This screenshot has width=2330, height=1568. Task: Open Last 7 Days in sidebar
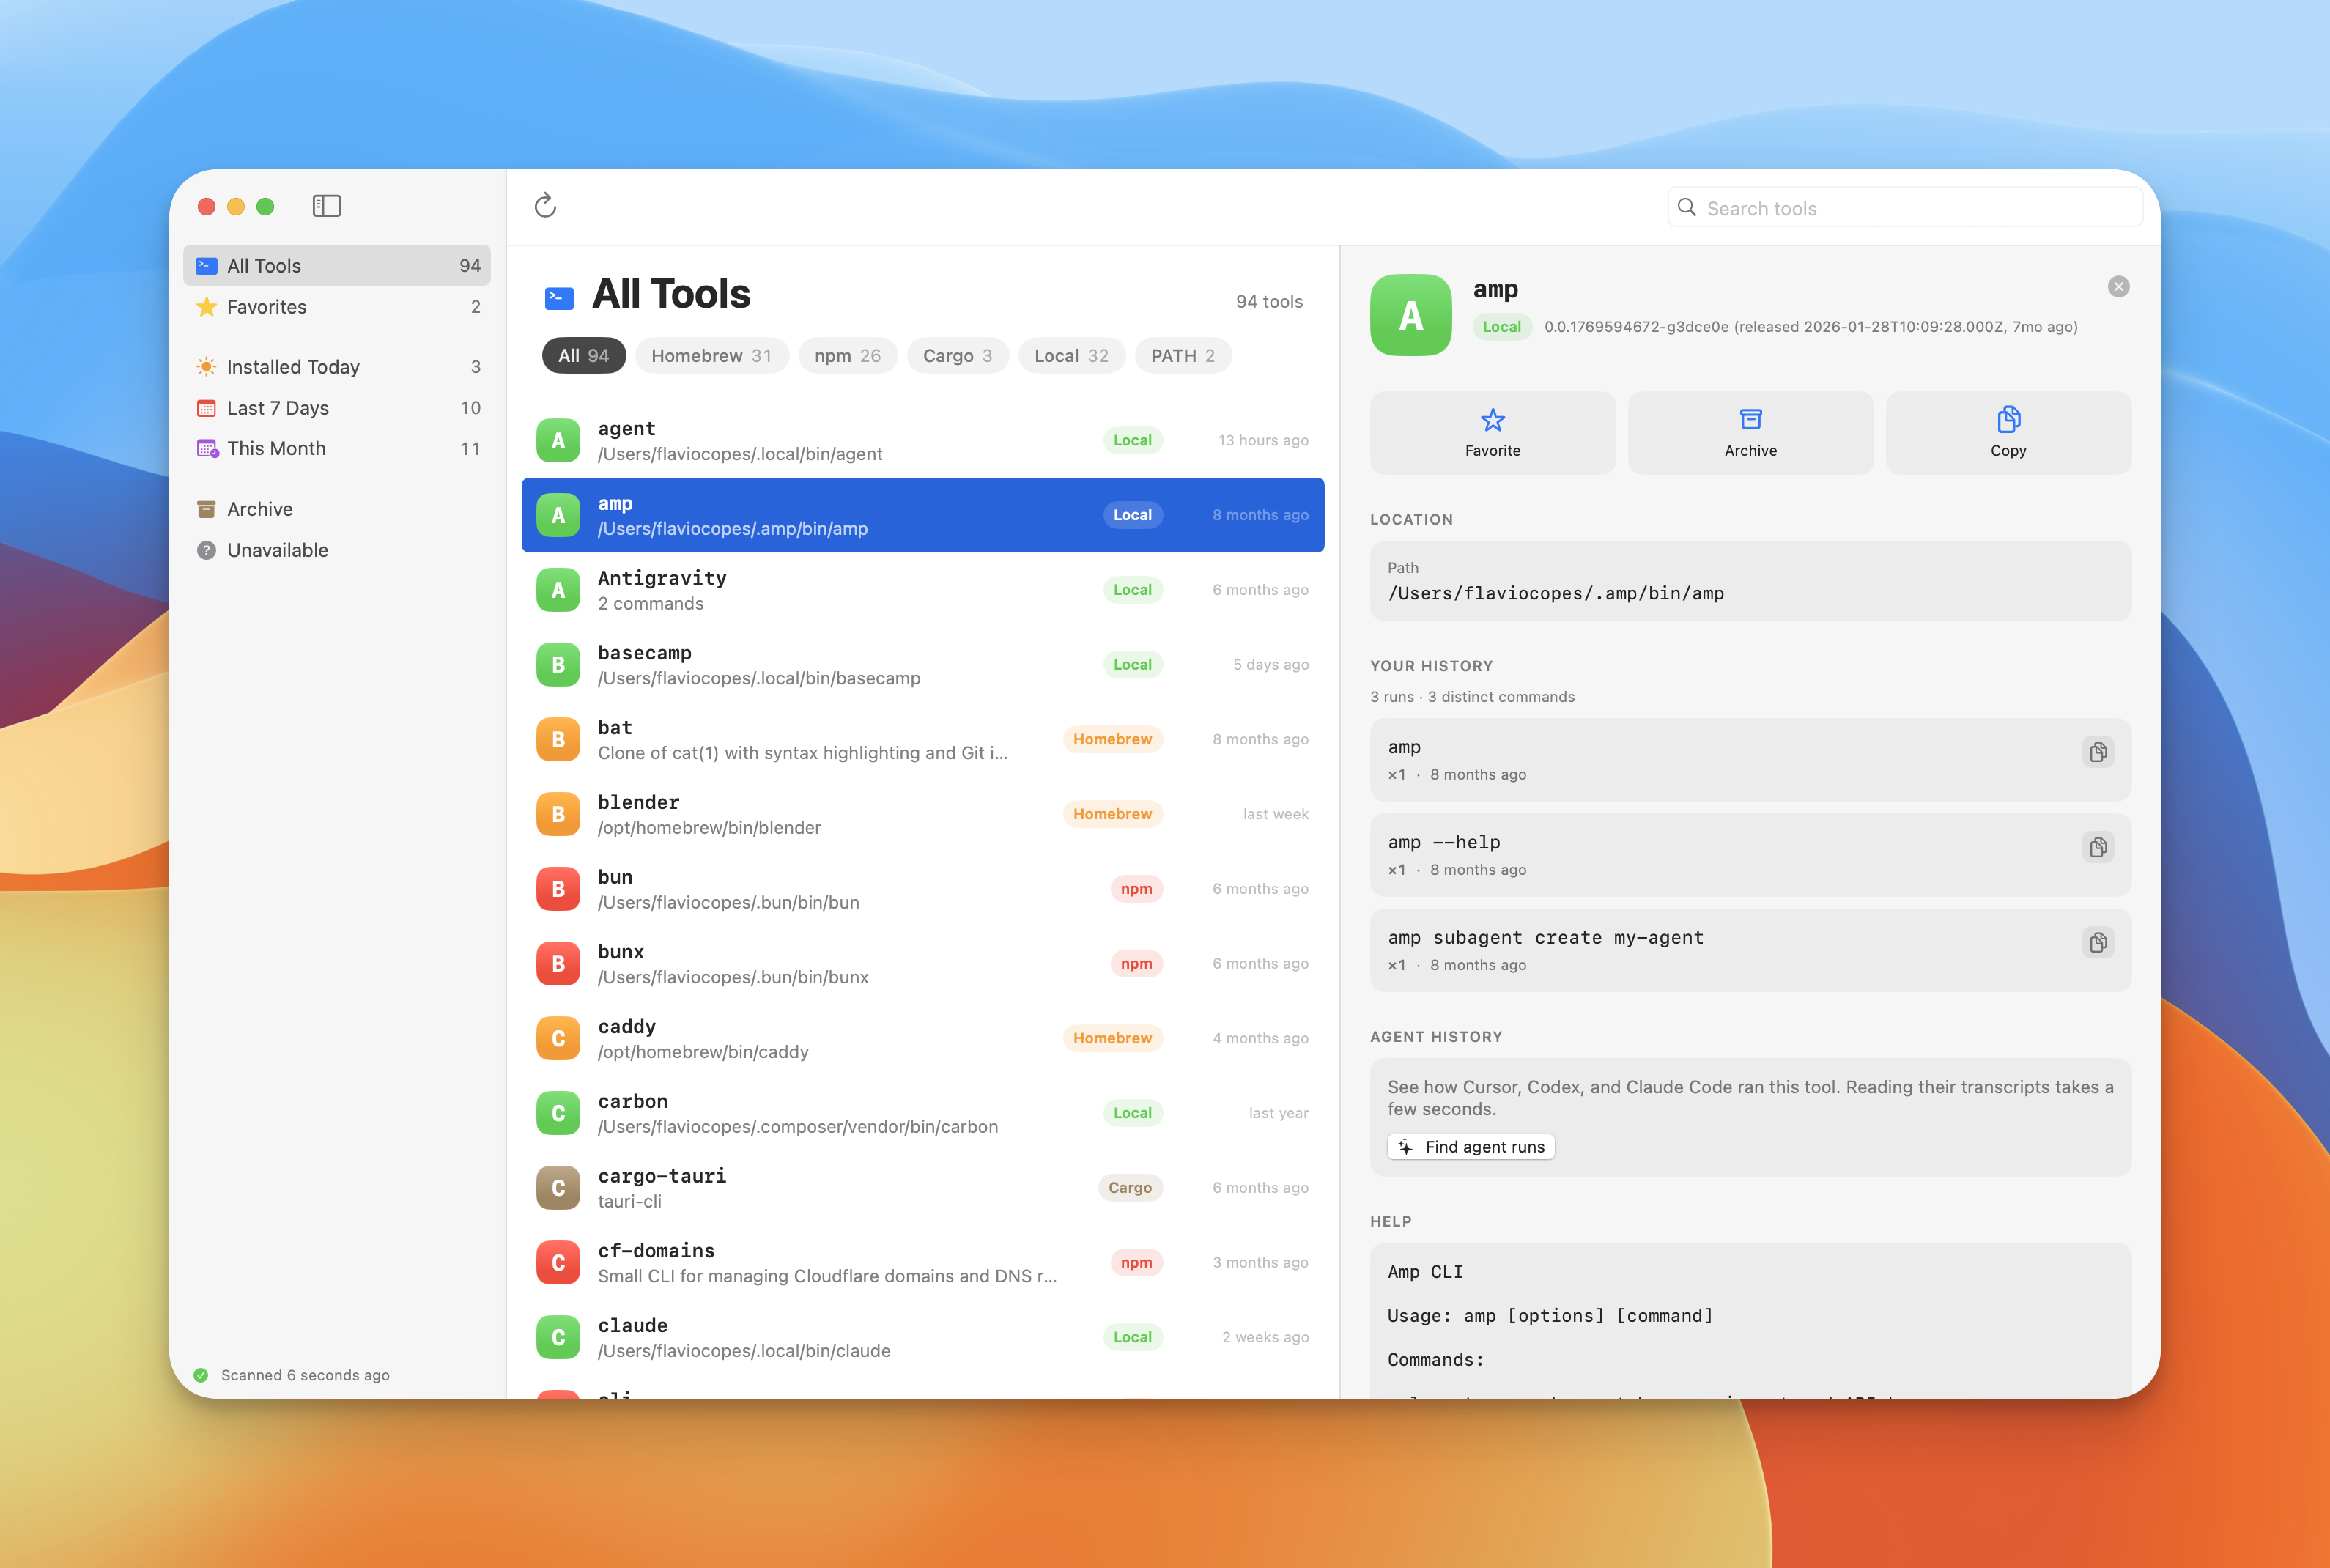tap(337, 408)
